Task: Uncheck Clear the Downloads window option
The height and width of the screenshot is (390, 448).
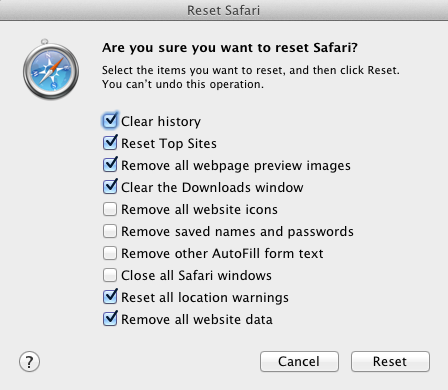Action: pos(110,187)
